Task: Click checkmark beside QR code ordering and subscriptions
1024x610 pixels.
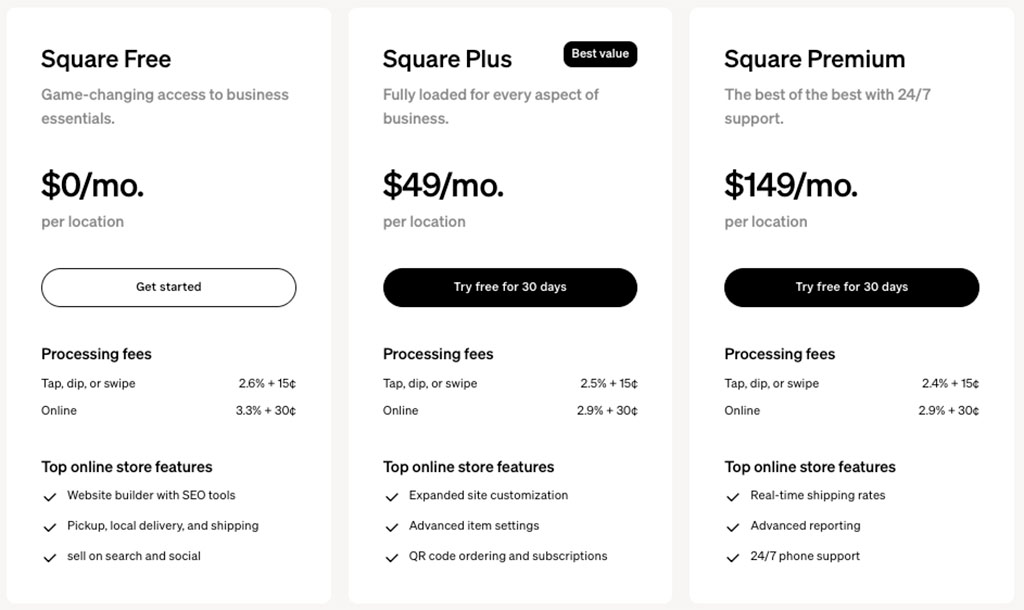Action: click(x=391, y=558)
